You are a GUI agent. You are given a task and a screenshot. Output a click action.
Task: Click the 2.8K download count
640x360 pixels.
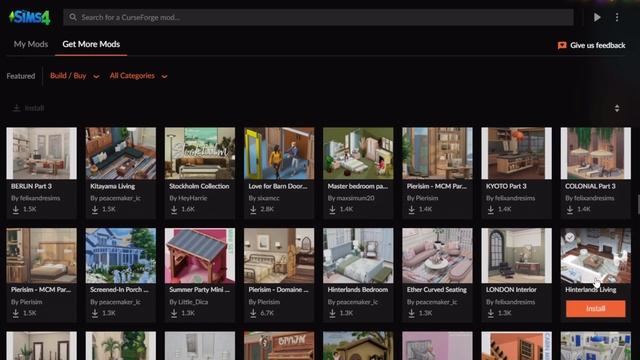267,209
